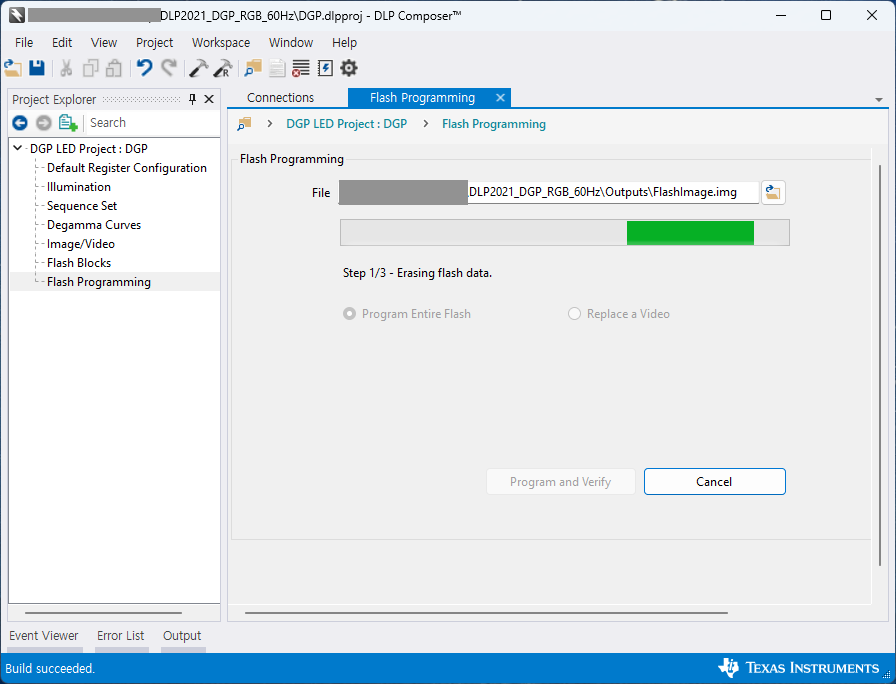Click the Project Explorer search field
Viewport: 896px width, 684px height.
[x=152, y=122]
